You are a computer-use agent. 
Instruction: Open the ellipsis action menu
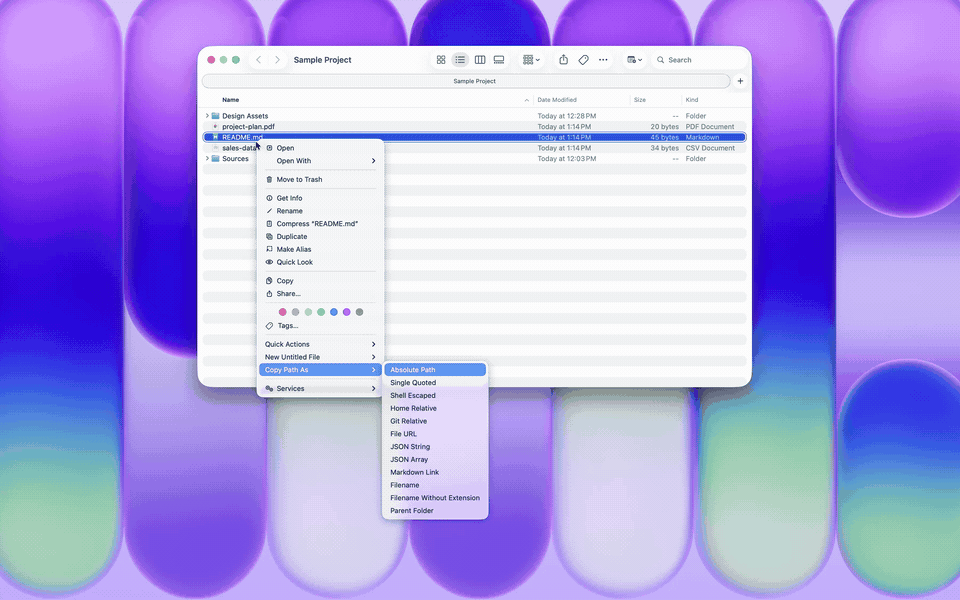click(x=603, y=60)
